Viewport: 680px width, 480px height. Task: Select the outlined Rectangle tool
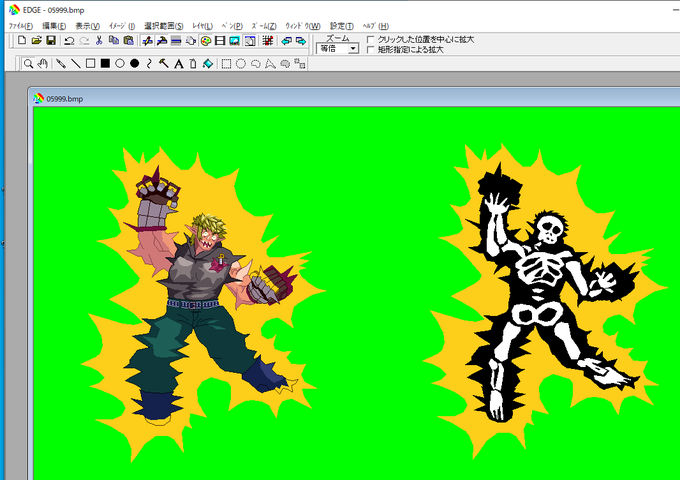(x=91, y=64)
